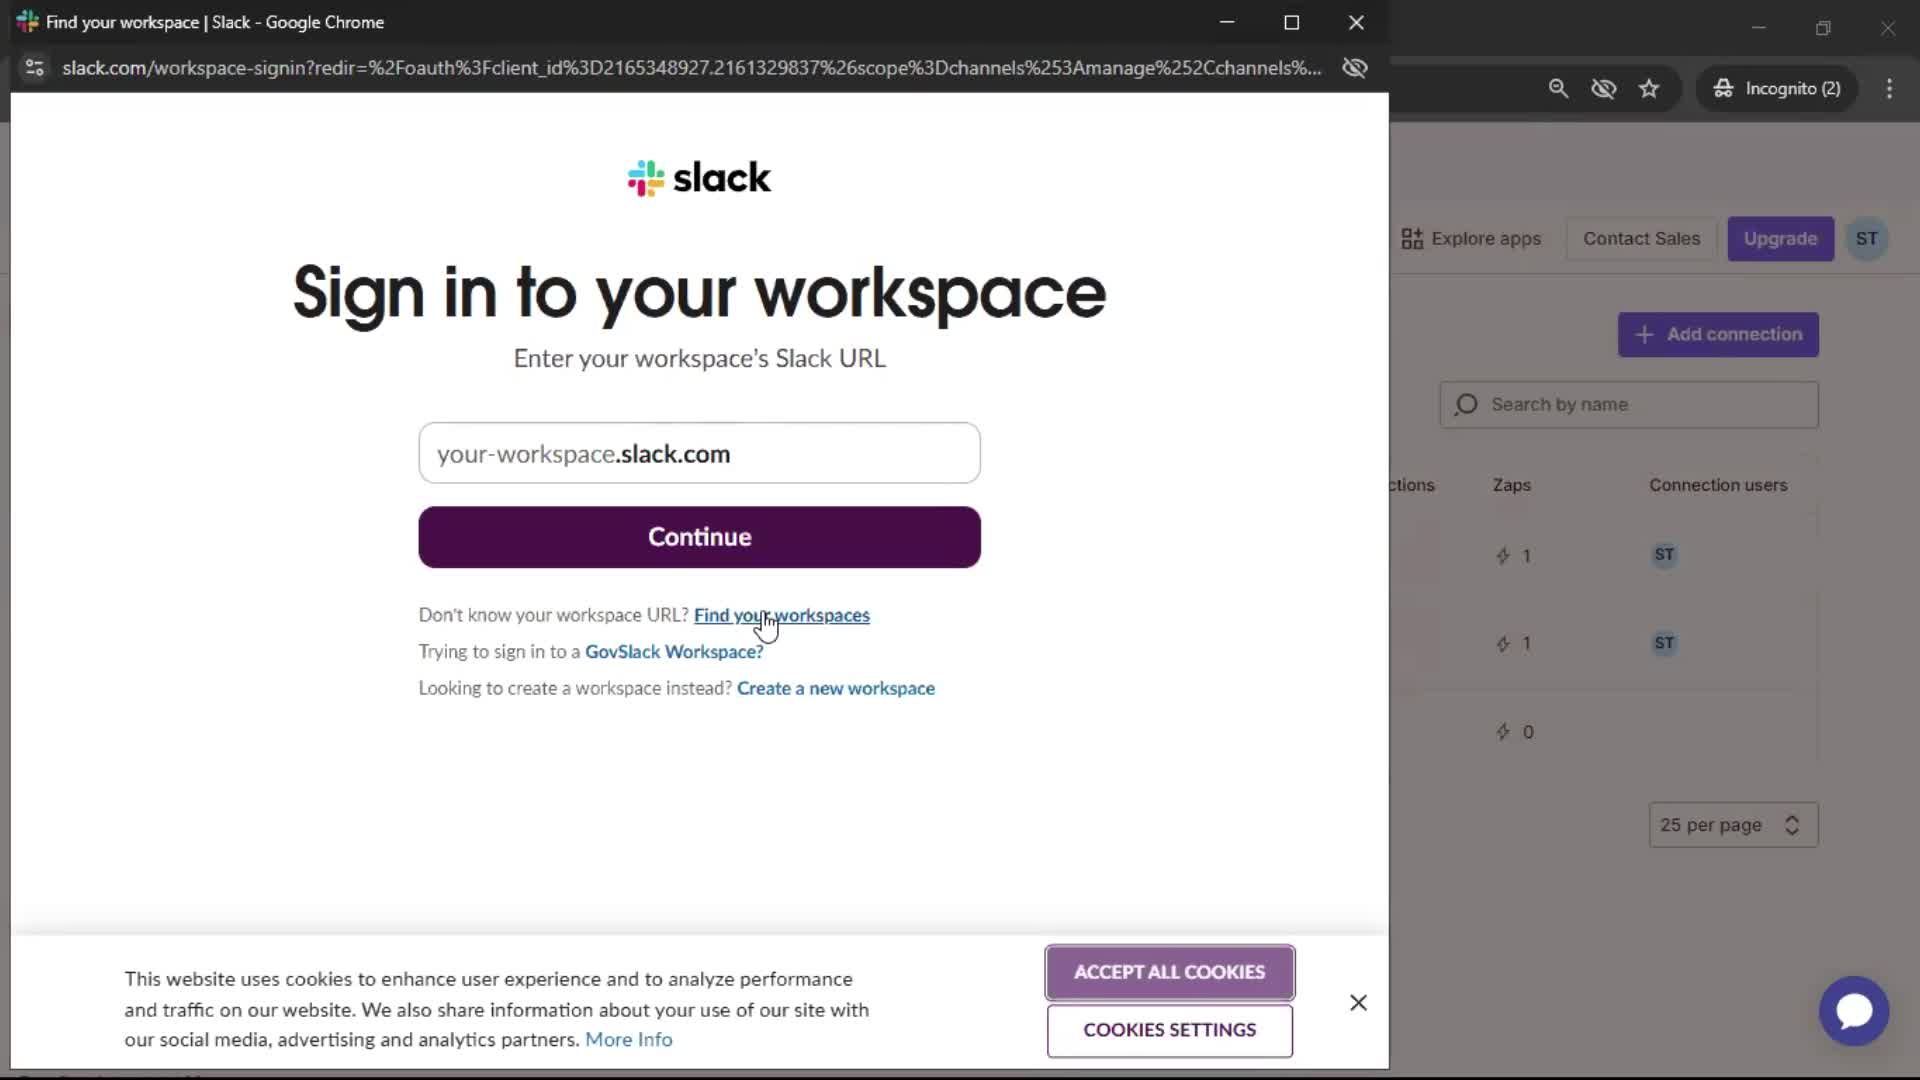Click Explore apps in background page

[1471, 239]
